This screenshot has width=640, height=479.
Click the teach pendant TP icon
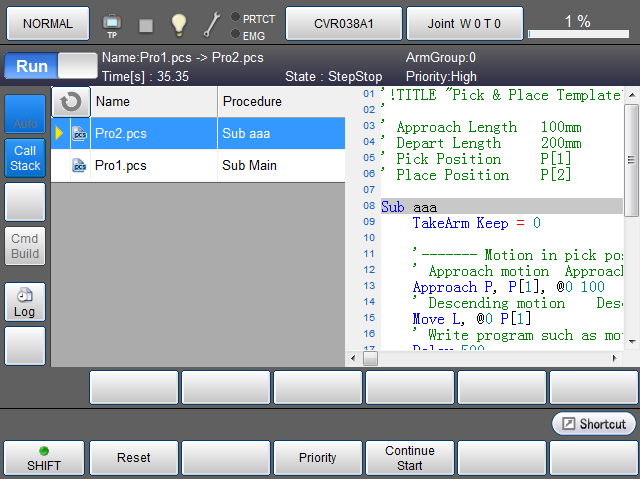[112, 23]
